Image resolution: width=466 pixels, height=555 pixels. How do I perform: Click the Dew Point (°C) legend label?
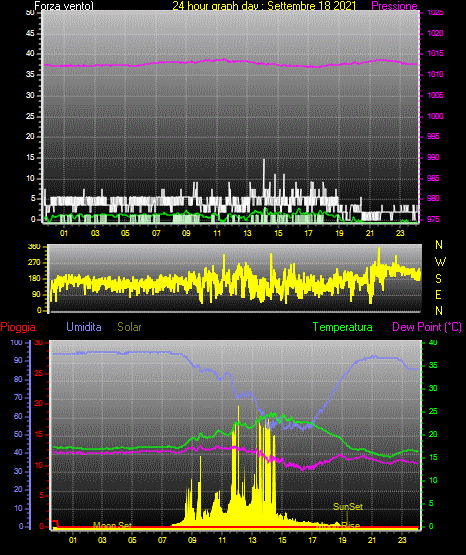(427, 327)
